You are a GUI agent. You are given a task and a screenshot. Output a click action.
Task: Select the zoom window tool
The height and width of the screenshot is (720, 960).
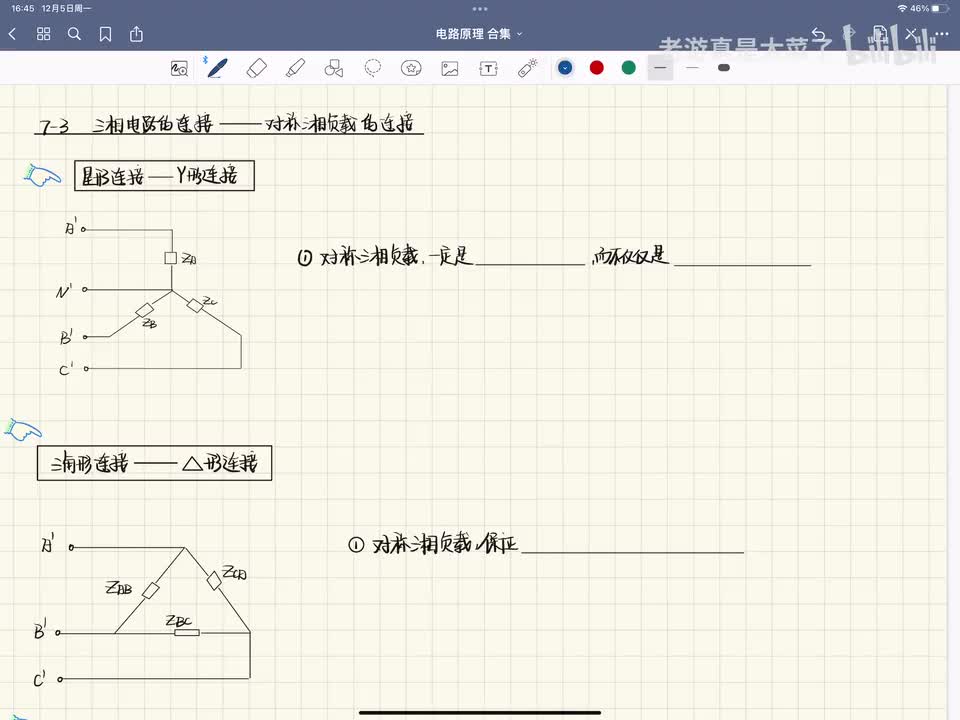coord(179,69)
